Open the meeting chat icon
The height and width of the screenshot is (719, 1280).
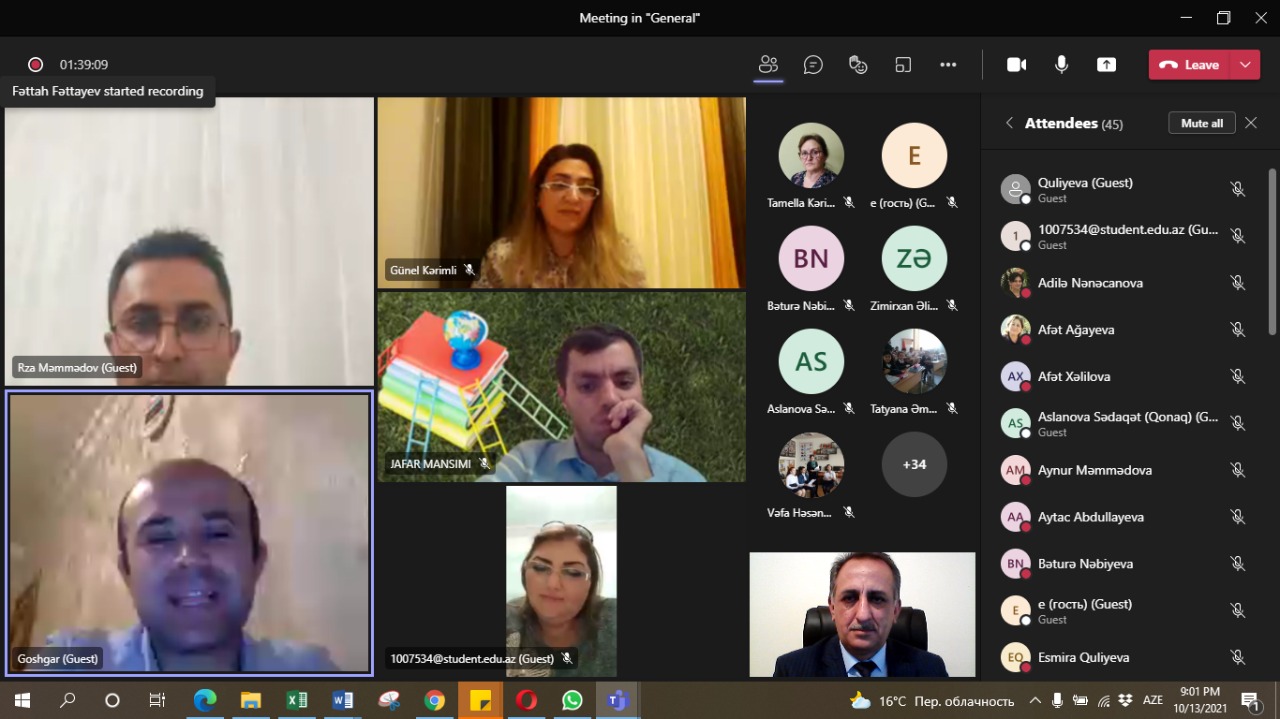pyautogui.click(x=813, y=65)
